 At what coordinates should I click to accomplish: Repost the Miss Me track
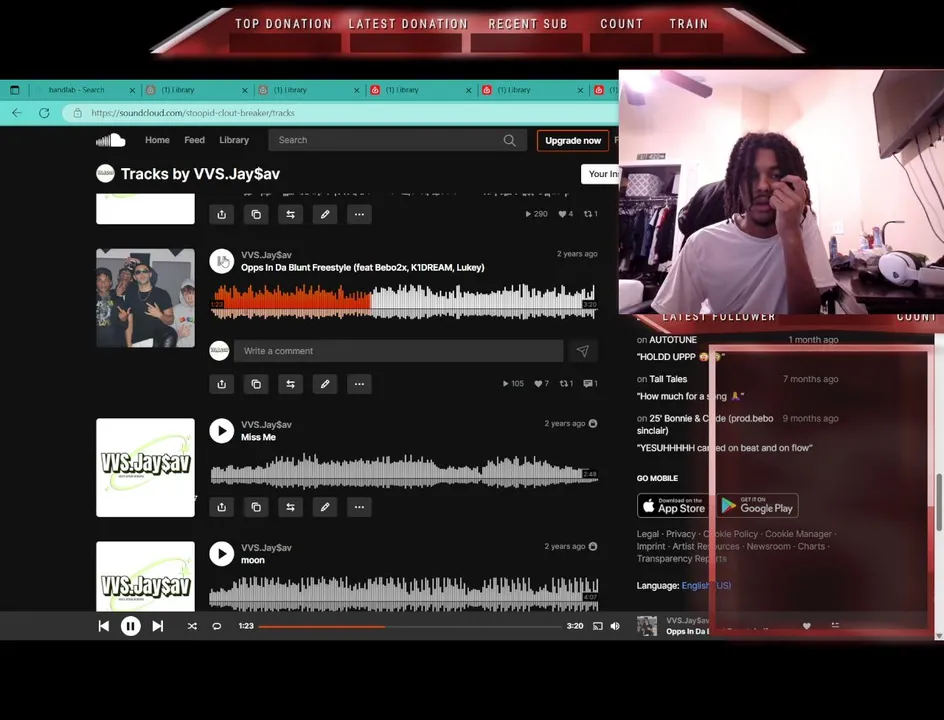coord(290,507)
